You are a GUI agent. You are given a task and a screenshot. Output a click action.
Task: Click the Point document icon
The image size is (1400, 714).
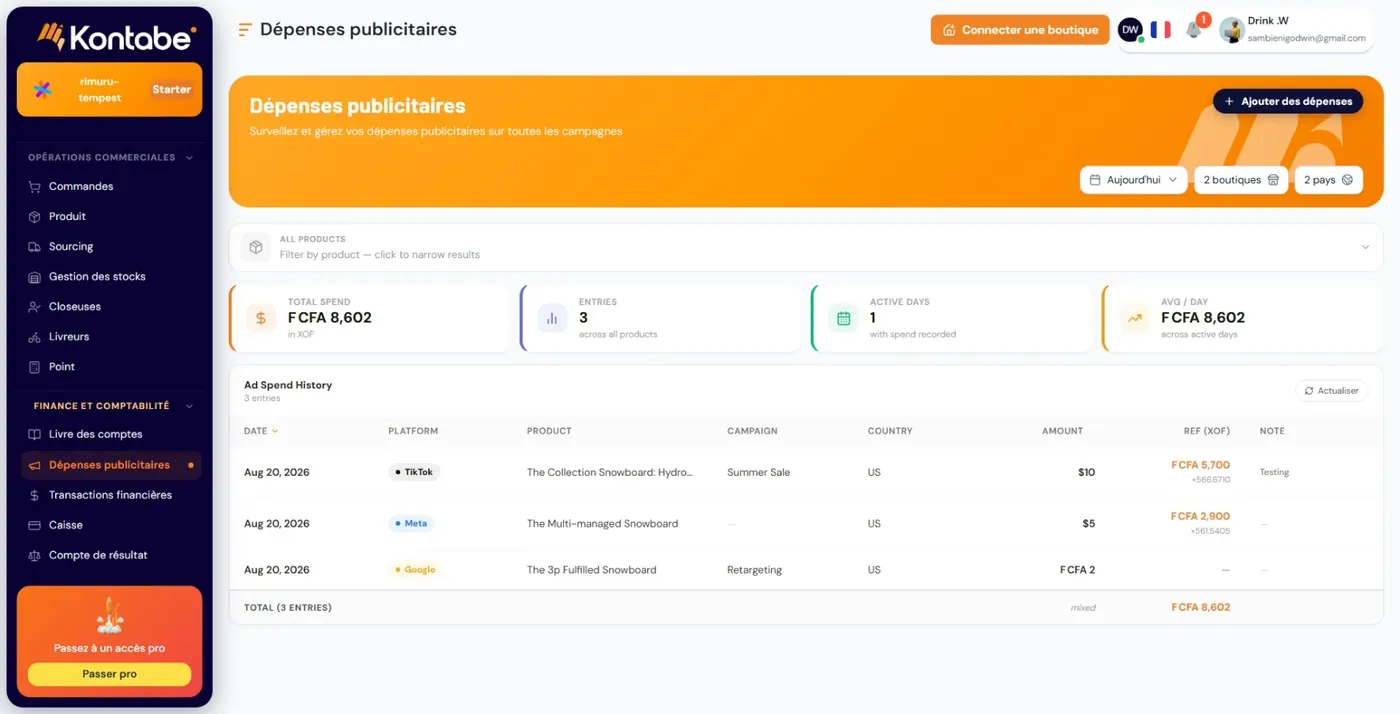pyautogui.click(x=35, y=367)
